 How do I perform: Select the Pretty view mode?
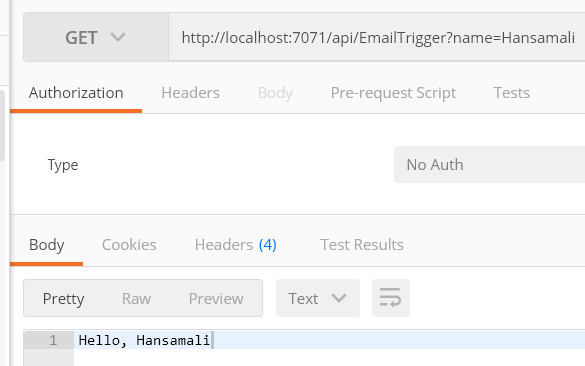tap(63, 298)
